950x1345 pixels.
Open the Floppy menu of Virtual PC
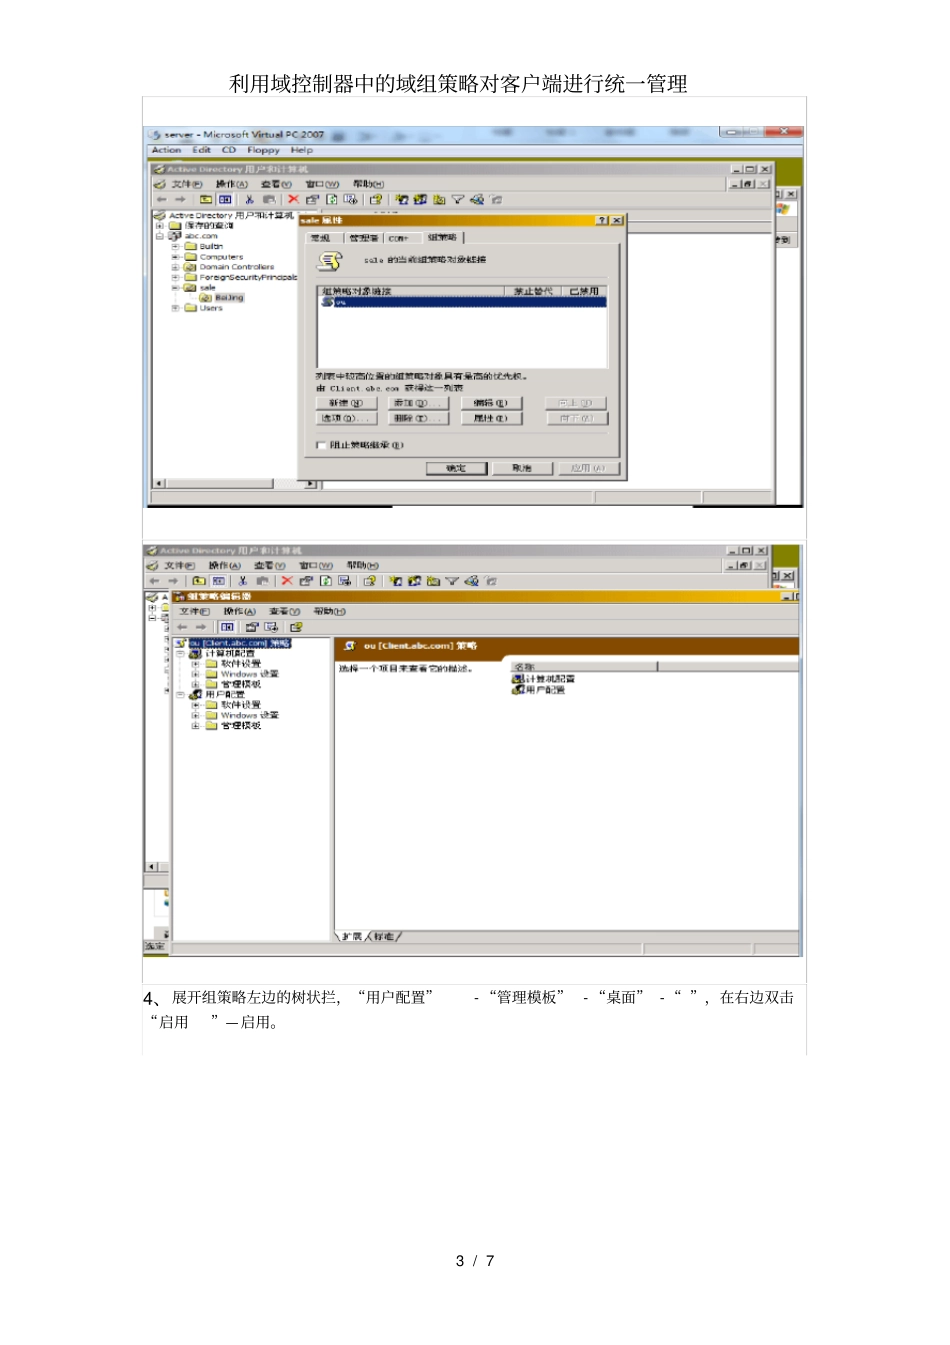tap(264, 150)
